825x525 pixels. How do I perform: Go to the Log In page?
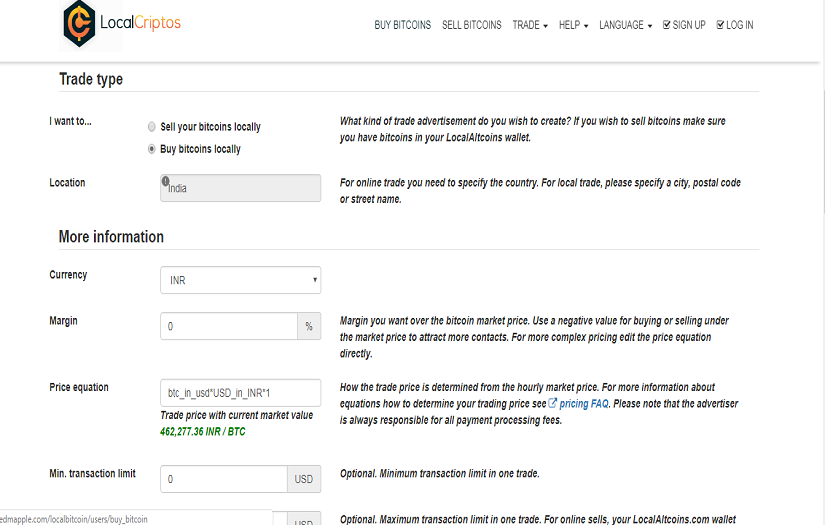click(x=735, y=25)
